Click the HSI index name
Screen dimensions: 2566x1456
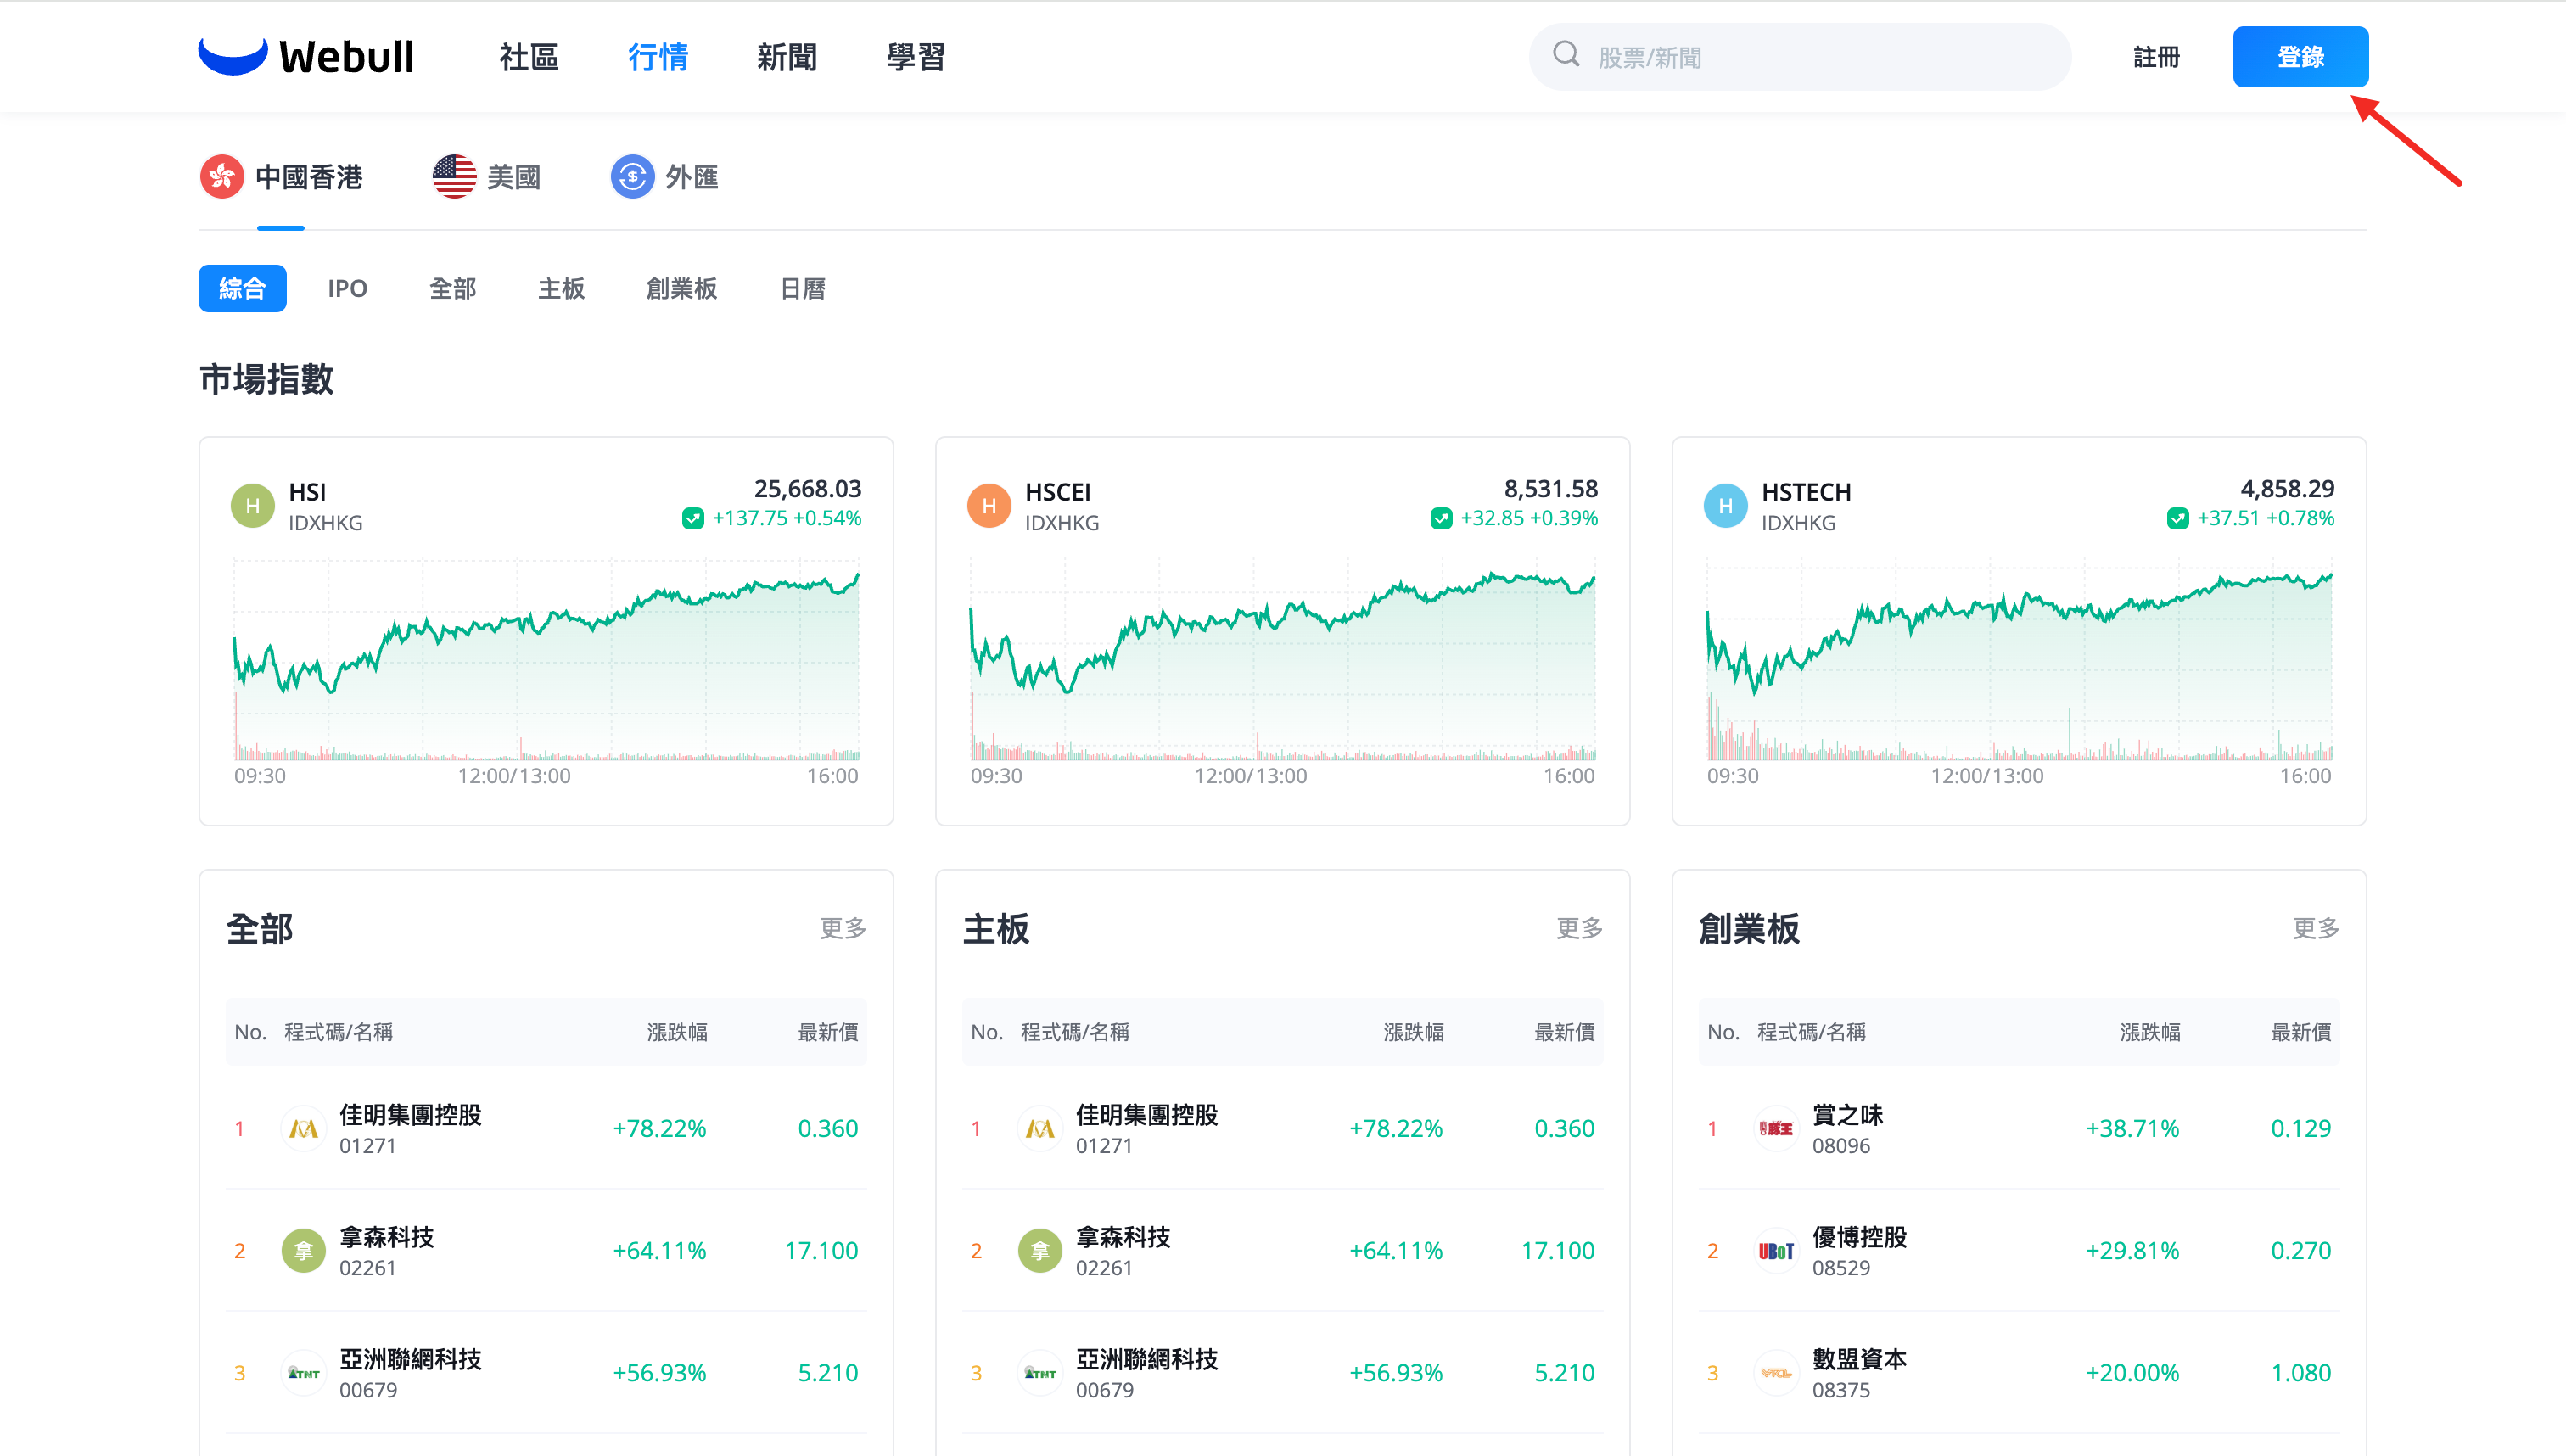point(307,492)
